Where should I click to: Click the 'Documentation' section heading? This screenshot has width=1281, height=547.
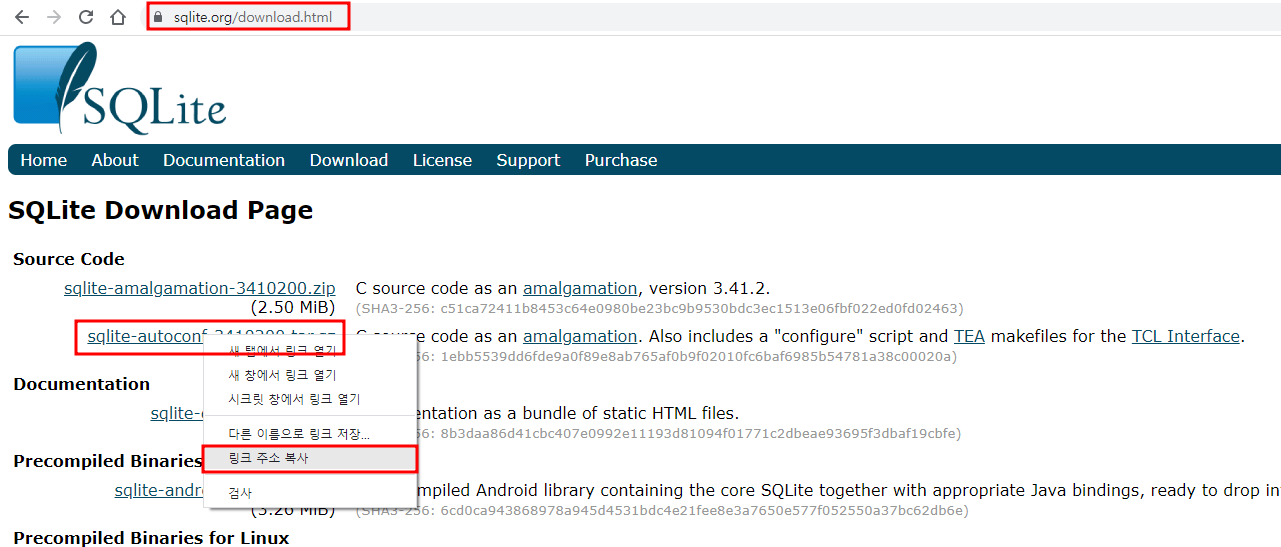click(82, 384)
